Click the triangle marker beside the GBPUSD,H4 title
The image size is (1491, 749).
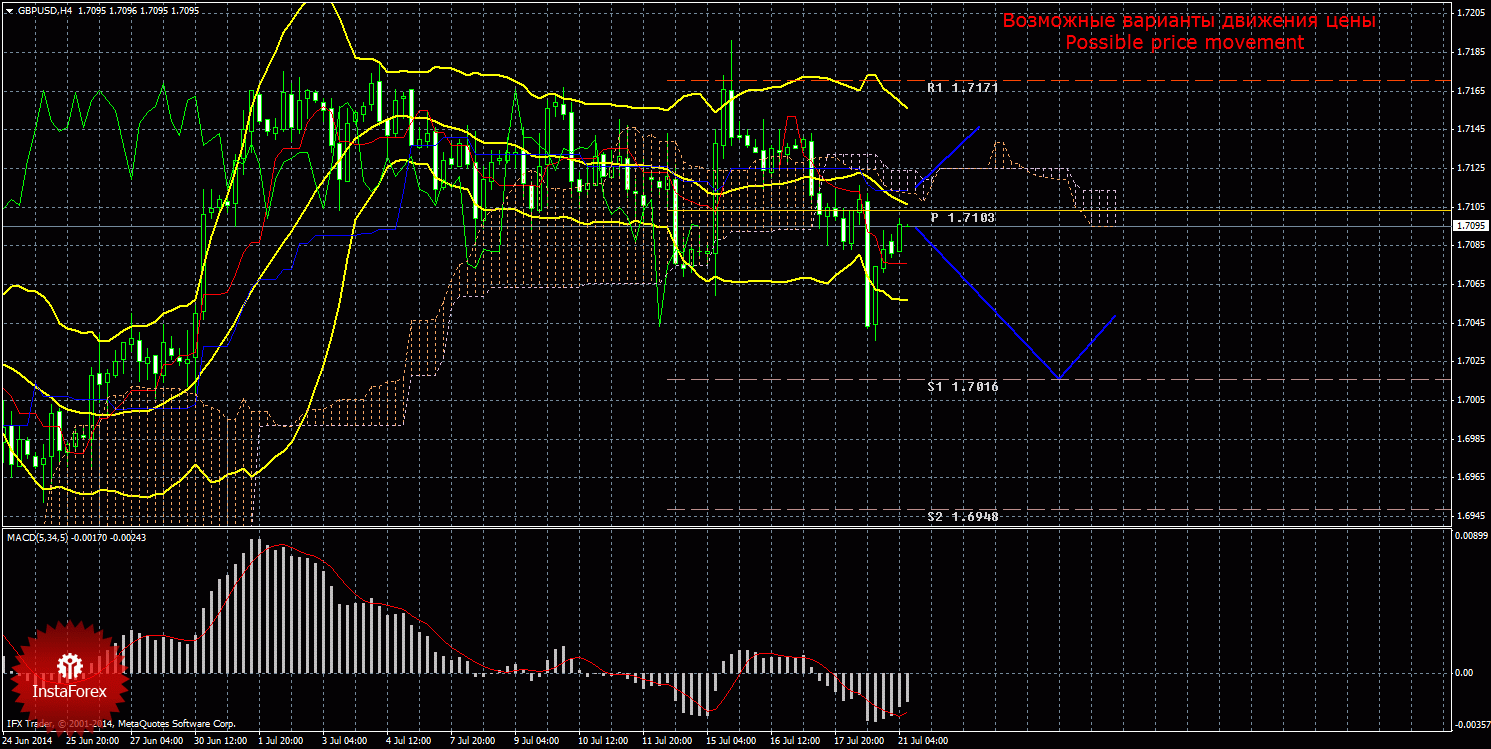click(9, 9)
